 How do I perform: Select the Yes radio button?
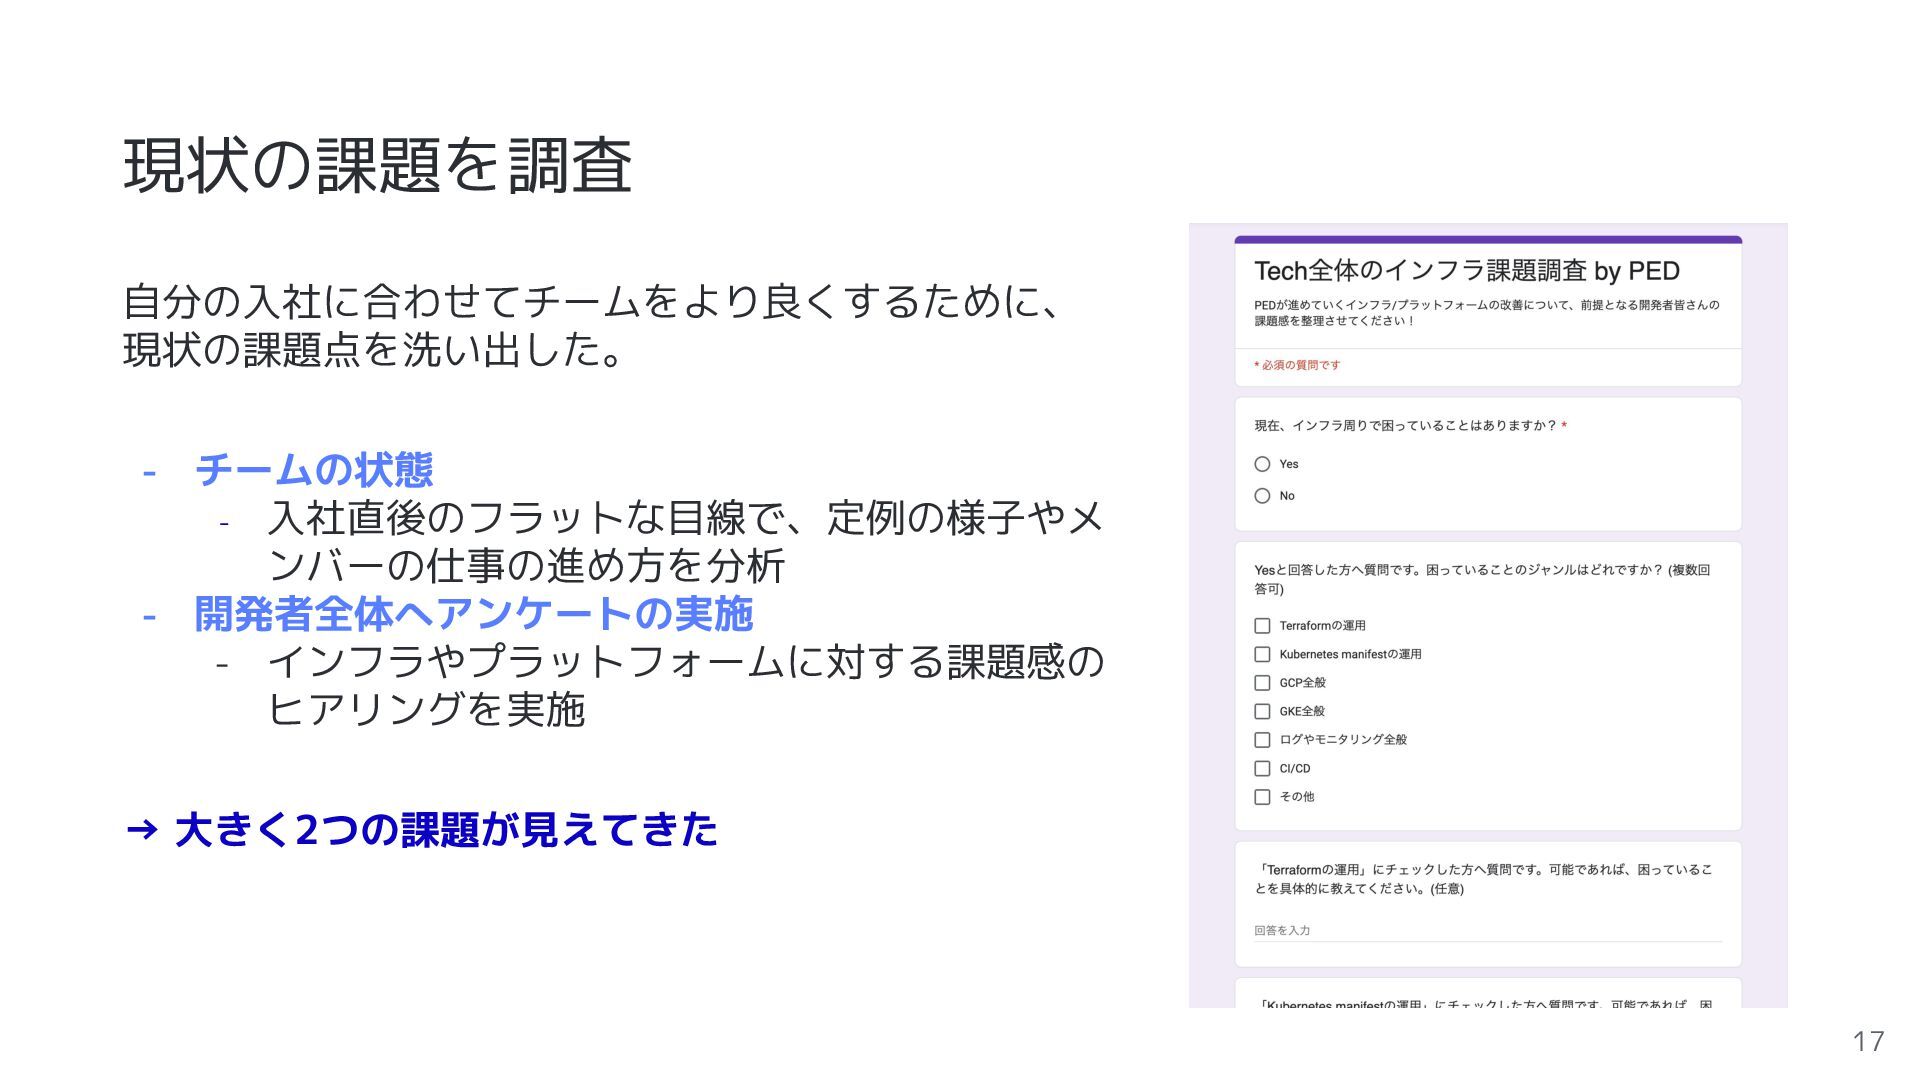tap(1262, 464)
